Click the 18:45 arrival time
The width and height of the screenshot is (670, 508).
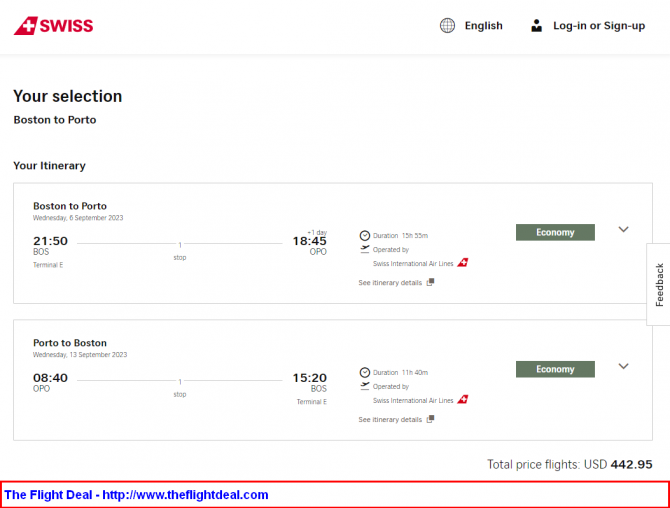point(309,241)
